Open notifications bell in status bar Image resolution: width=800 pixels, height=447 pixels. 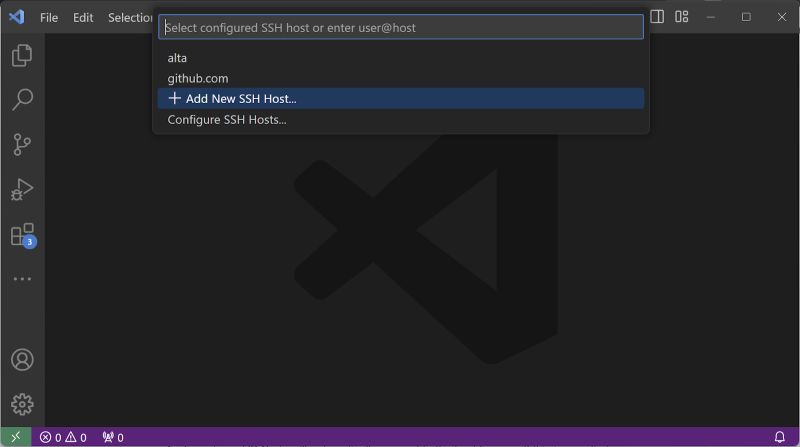780,437
